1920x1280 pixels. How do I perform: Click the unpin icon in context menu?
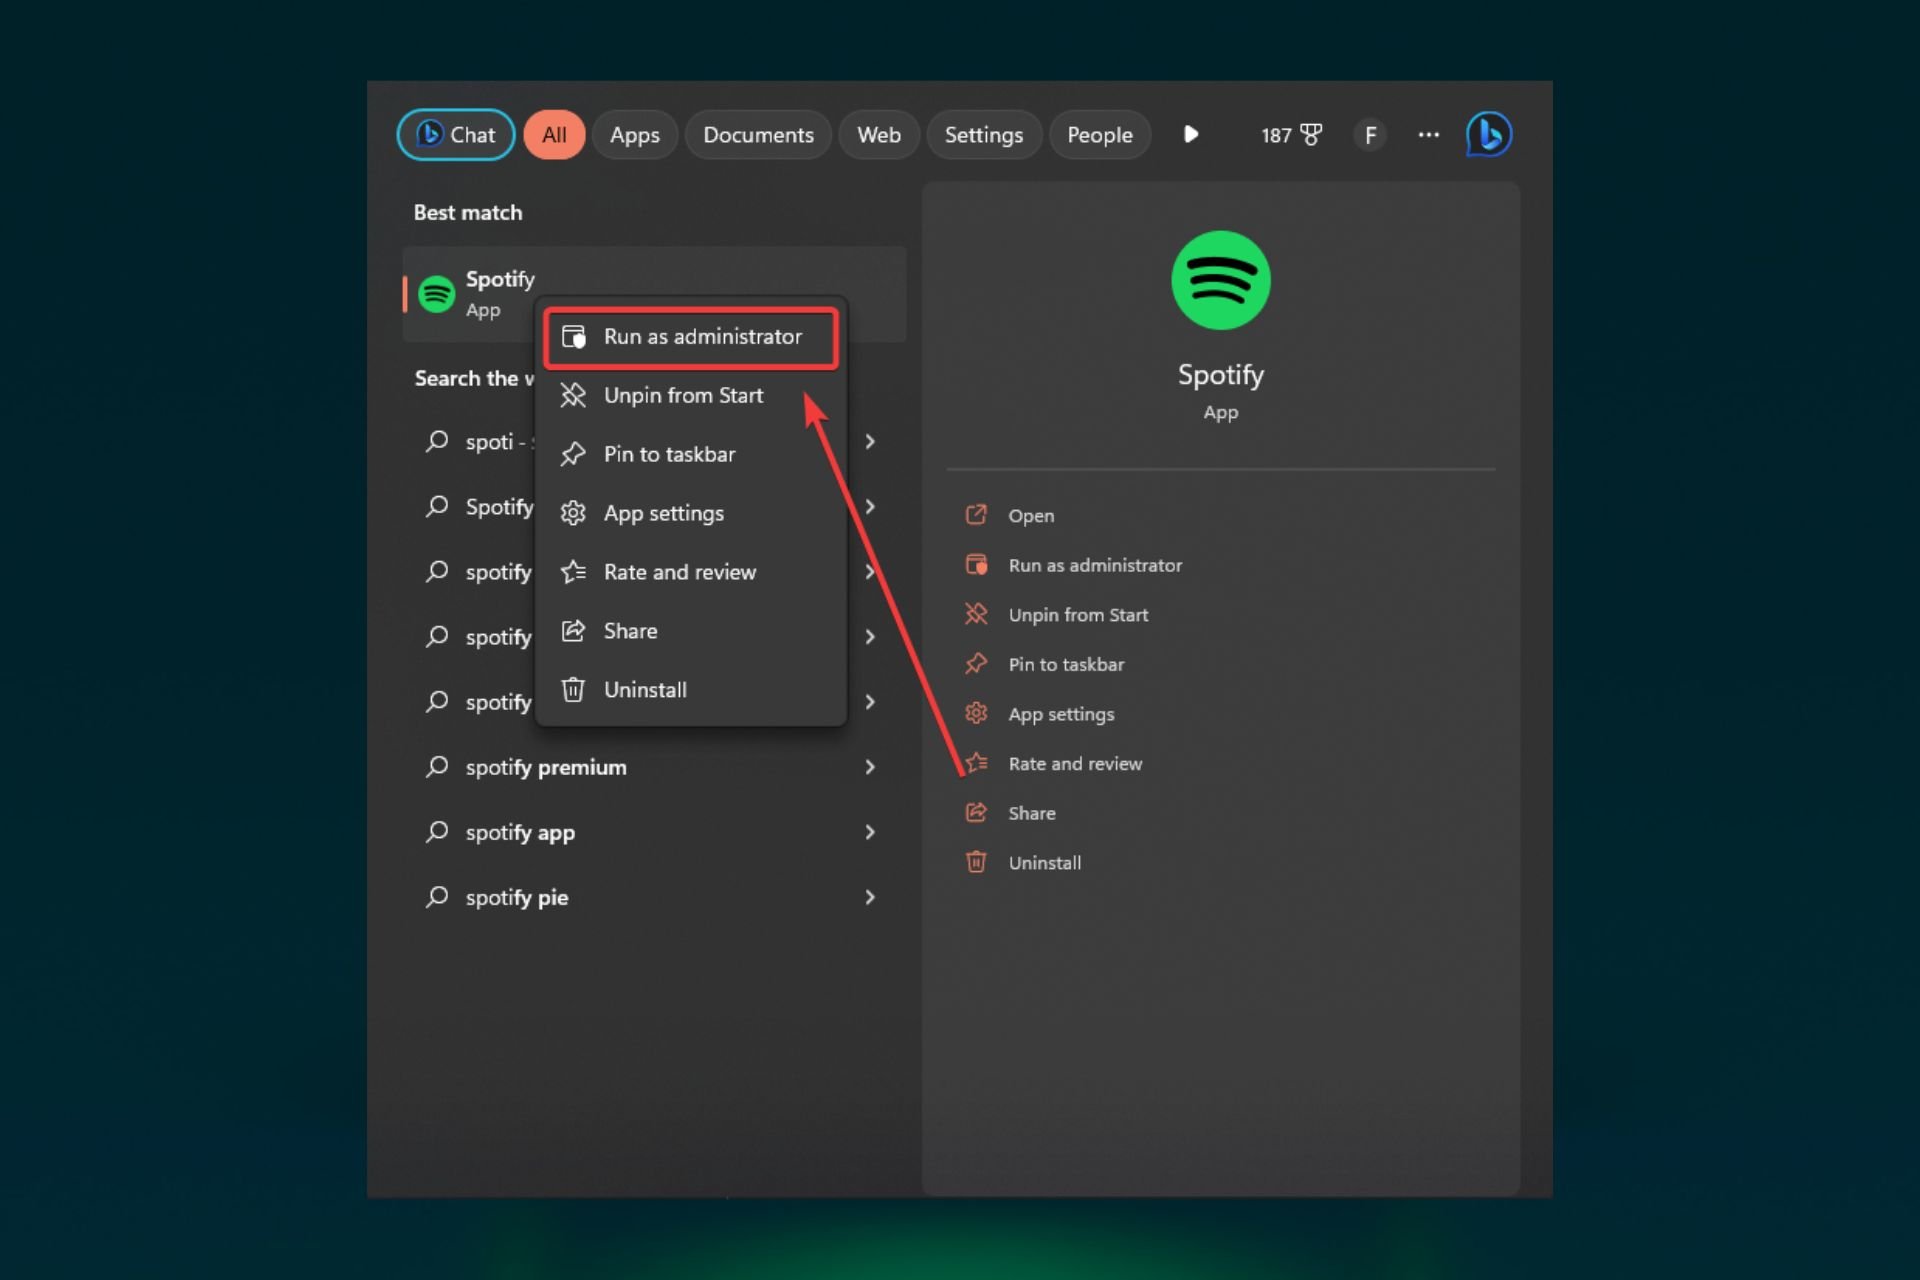(x=573, y=395)
